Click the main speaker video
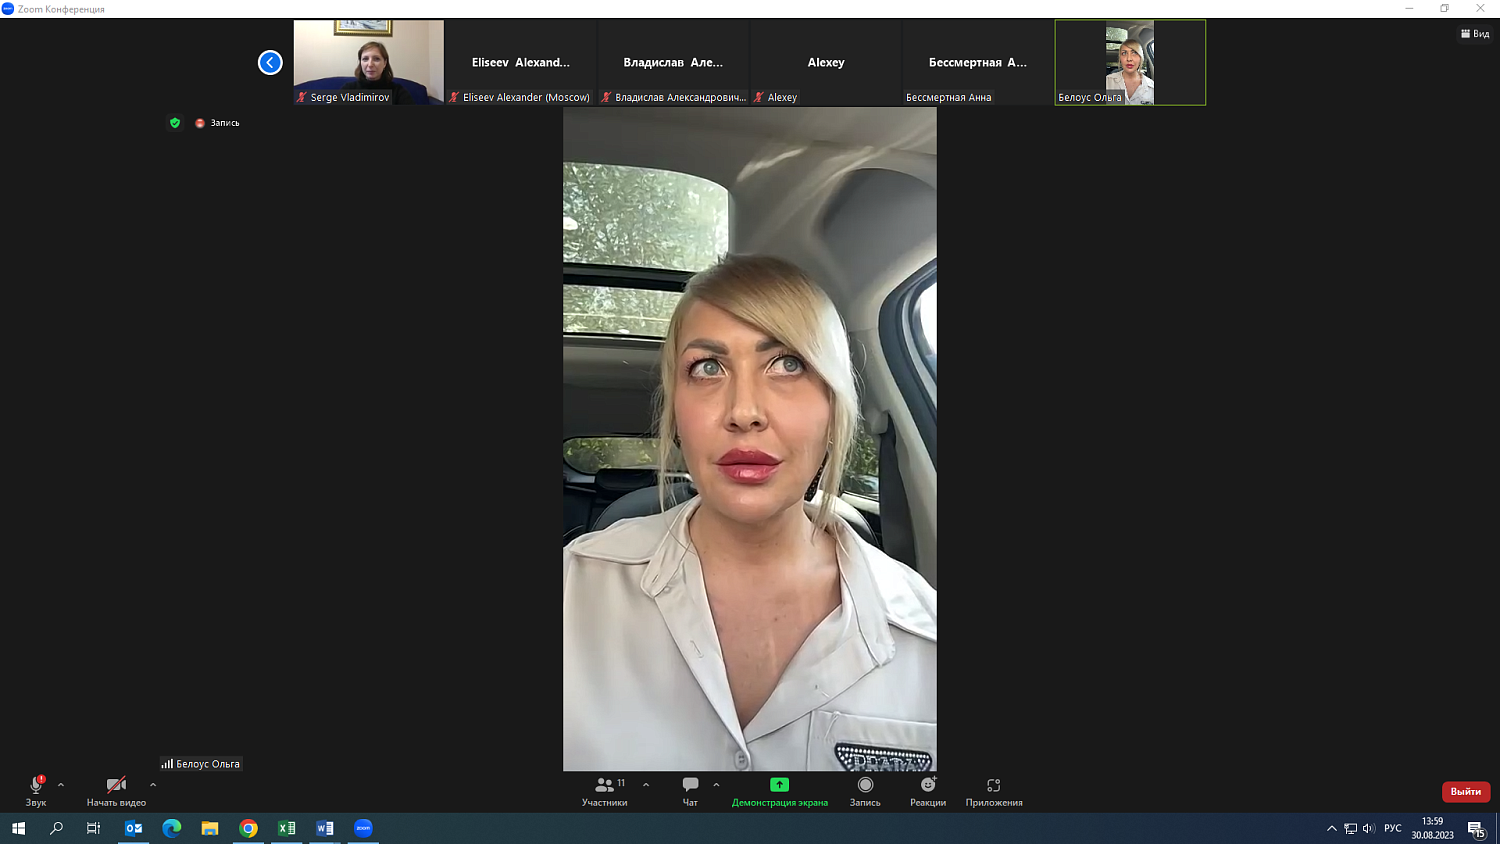The width and height of the screenshot is (1500, 844). 750,439
